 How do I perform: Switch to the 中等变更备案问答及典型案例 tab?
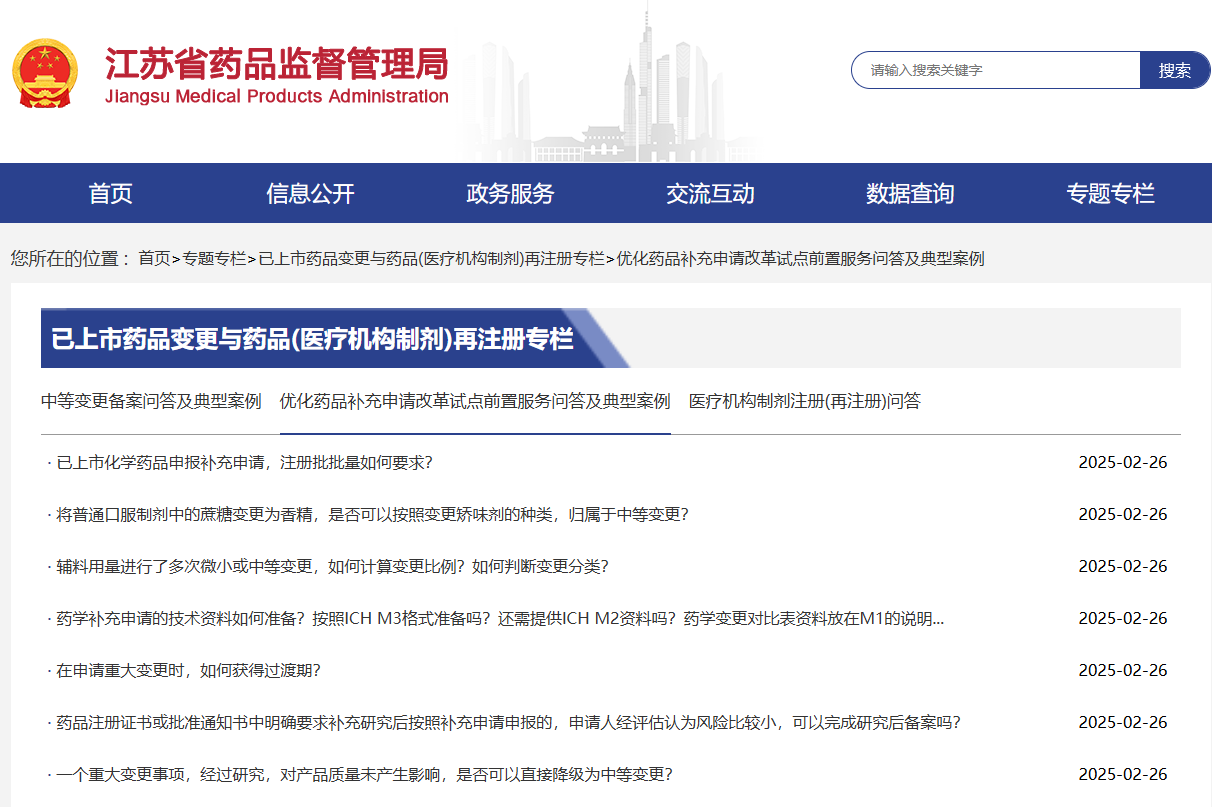point(151,401)
